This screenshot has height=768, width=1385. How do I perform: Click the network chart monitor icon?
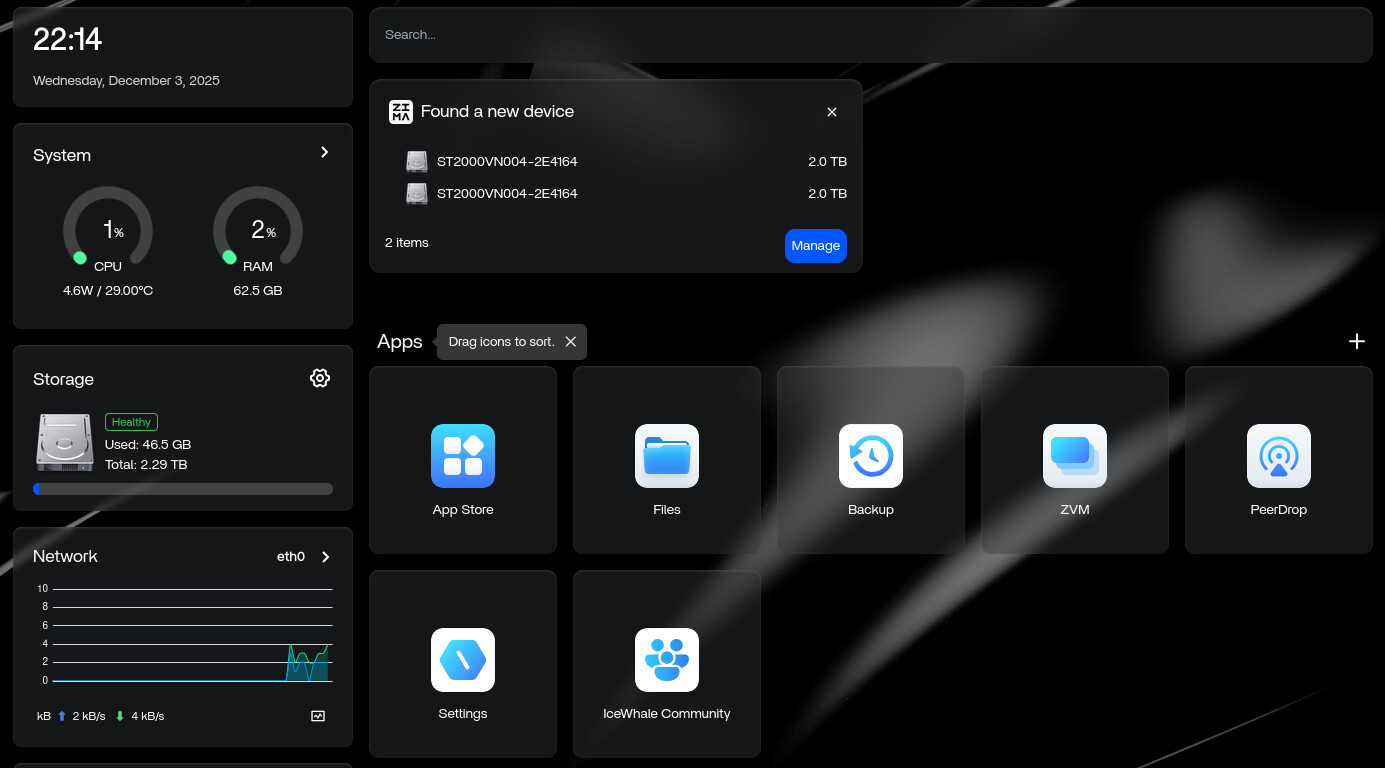pos(318,716)
